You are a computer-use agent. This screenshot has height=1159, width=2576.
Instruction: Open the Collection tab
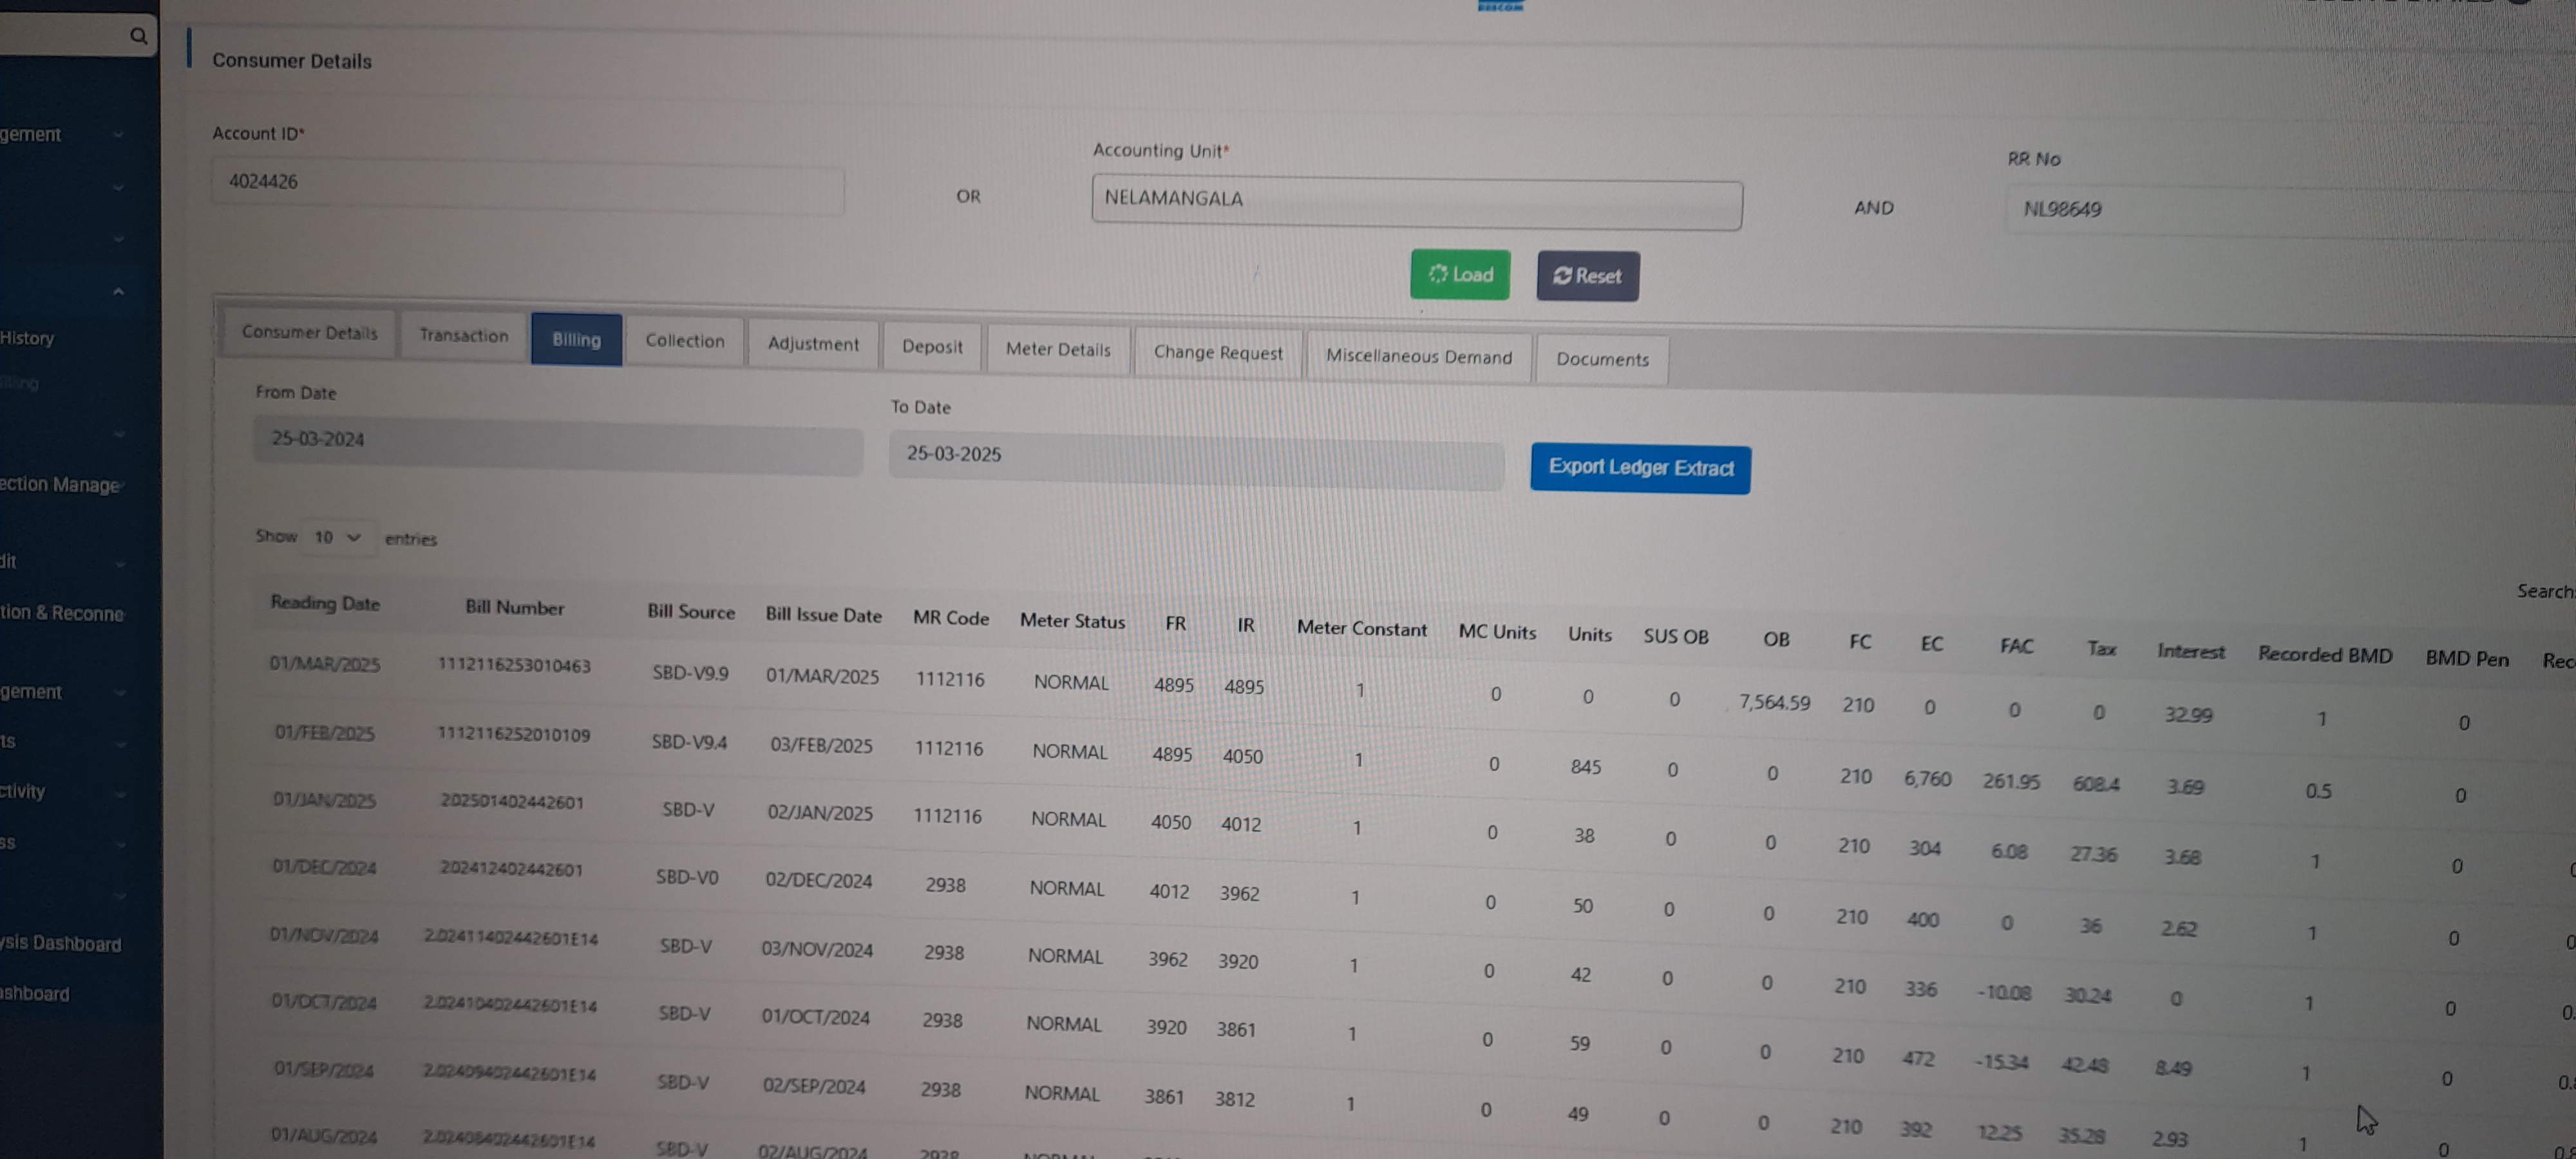[x=684, y=341]
